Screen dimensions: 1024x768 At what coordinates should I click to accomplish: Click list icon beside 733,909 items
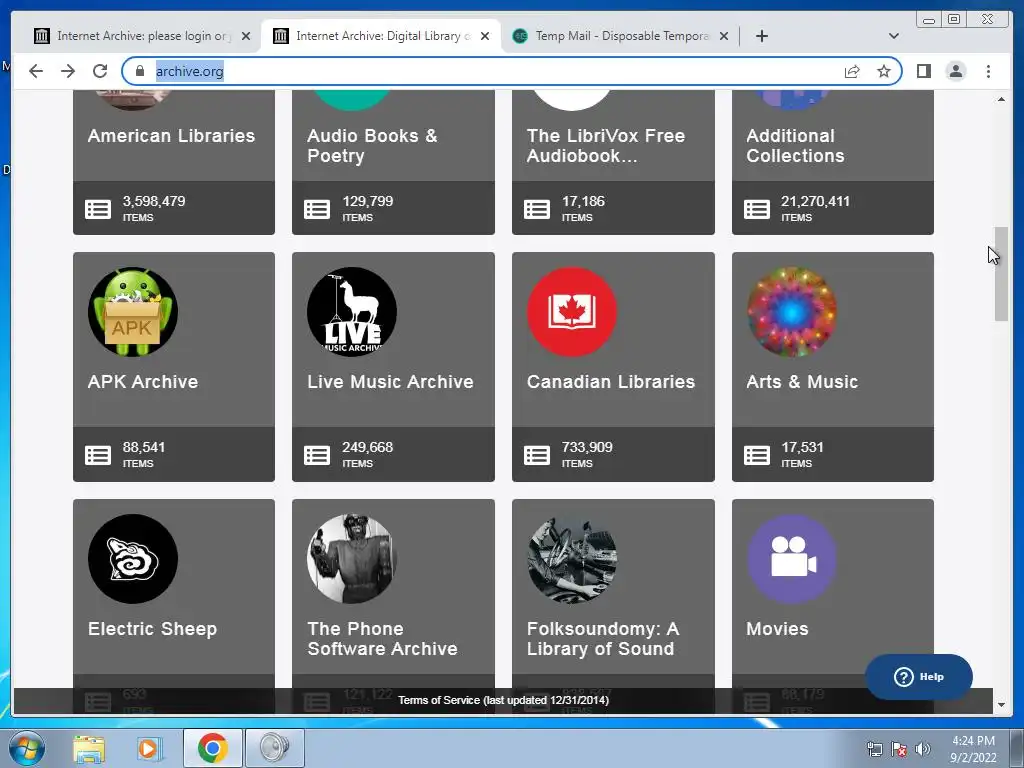point(537,455)
